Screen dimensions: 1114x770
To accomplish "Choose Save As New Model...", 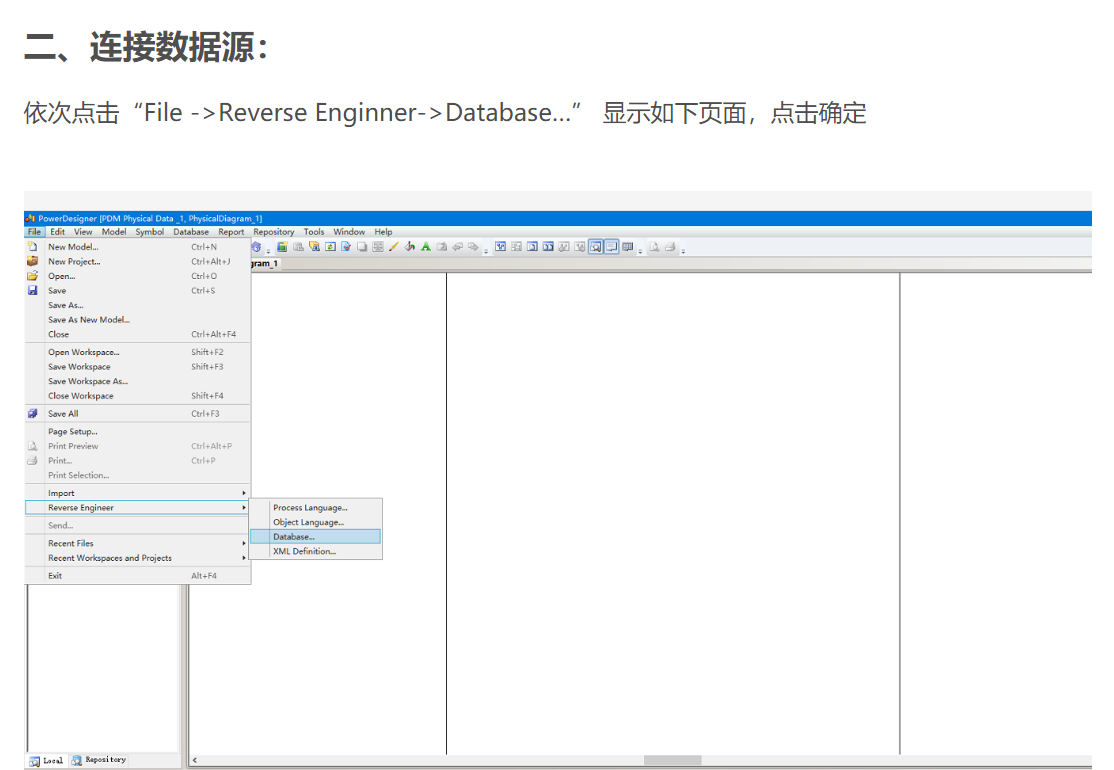I will pyautogui.click(x=136, y=320).
